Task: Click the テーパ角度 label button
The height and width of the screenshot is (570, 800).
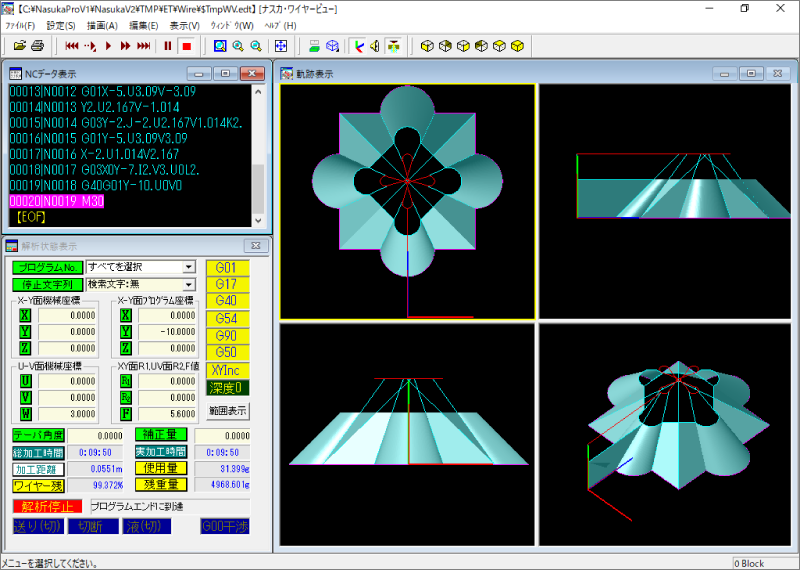Action: point(39,435)
